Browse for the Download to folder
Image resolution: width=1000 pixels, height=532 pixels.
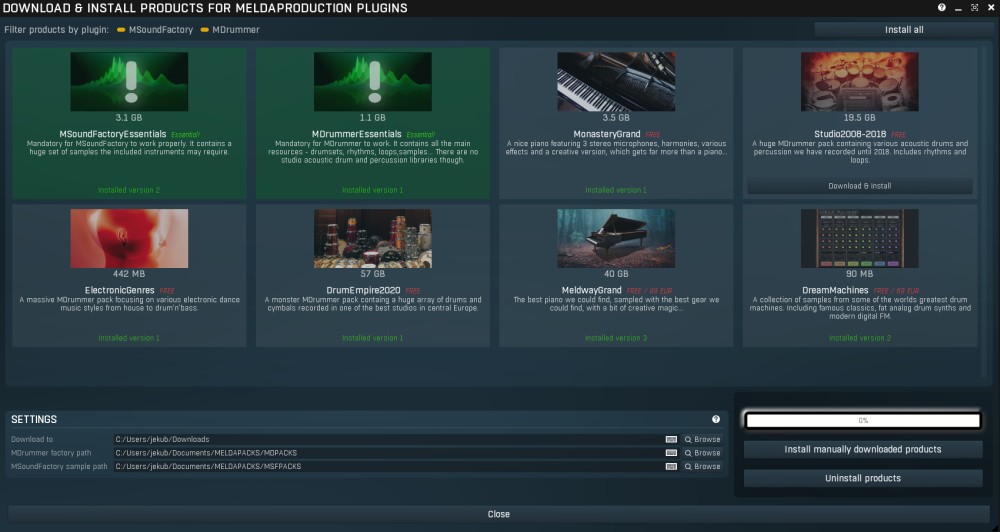pos(702,439)
